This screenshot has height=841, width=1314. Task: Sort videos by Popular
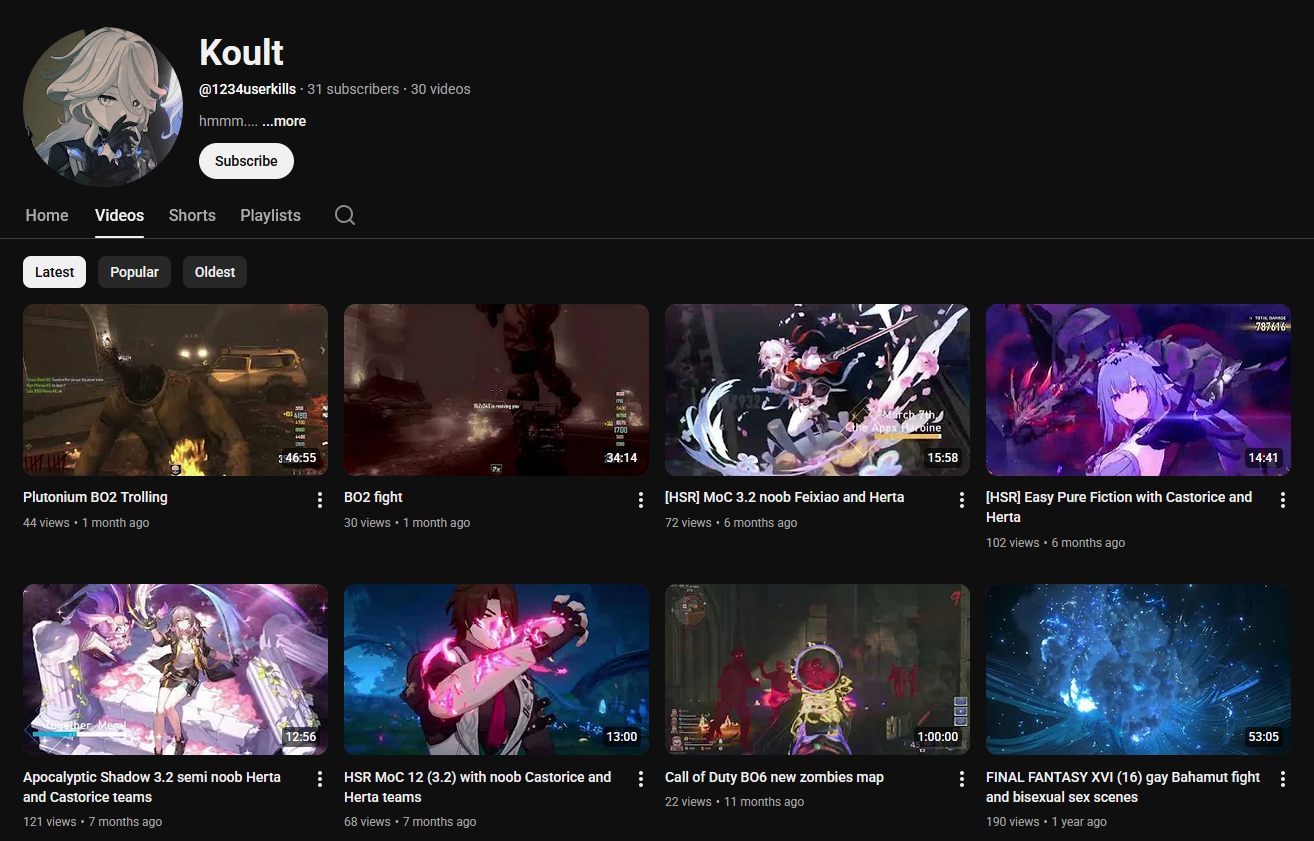coord(134,272)
